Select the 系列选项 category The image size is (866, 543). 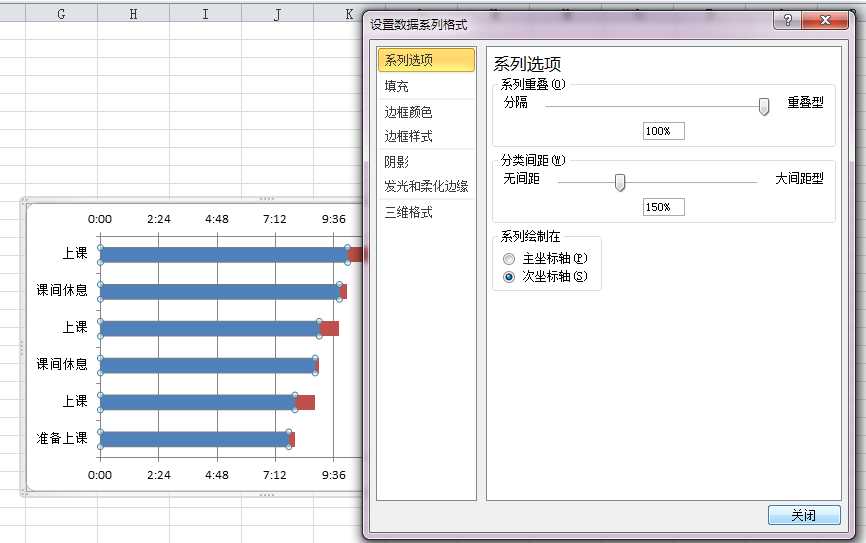pyautogui.click(x=426, y=60)
